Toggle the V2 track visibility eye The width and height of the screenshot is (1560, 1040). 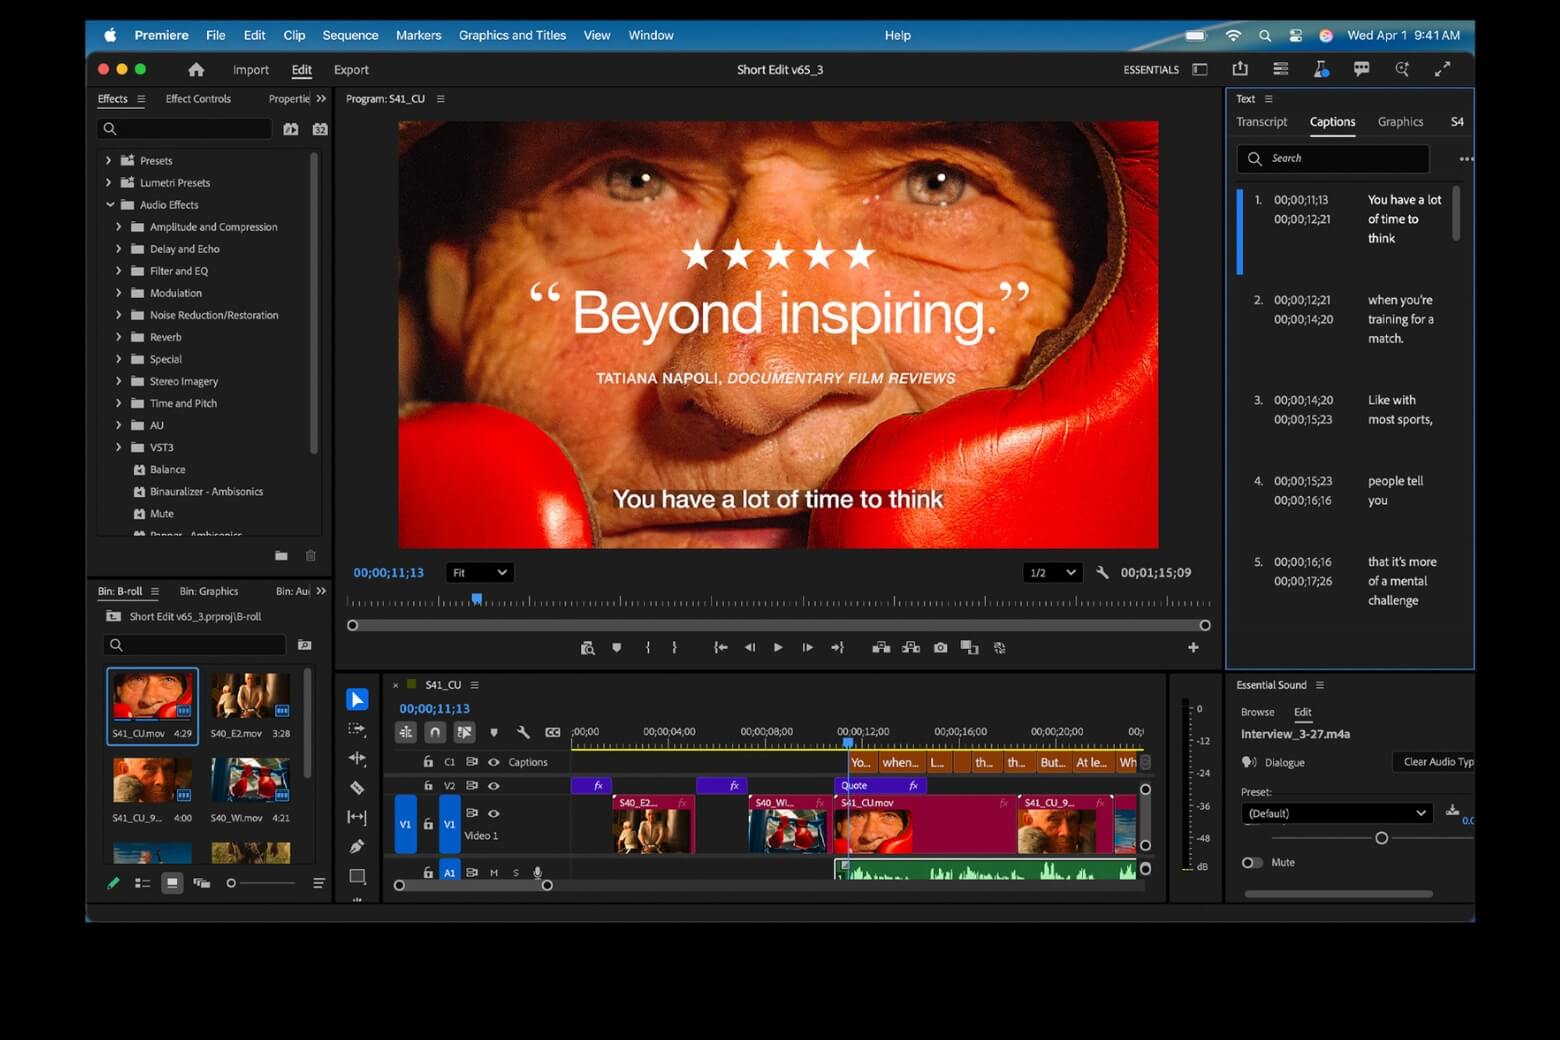click(x=493, y=786)
